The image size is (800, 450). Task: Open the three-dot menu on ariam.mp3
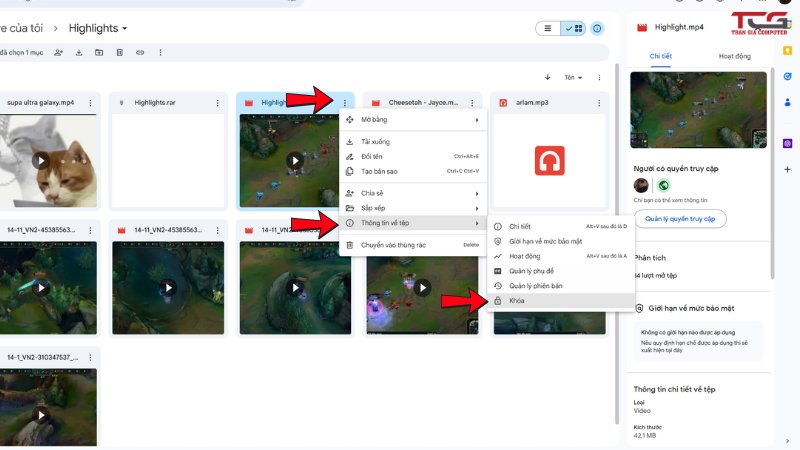tap(599, 103)
